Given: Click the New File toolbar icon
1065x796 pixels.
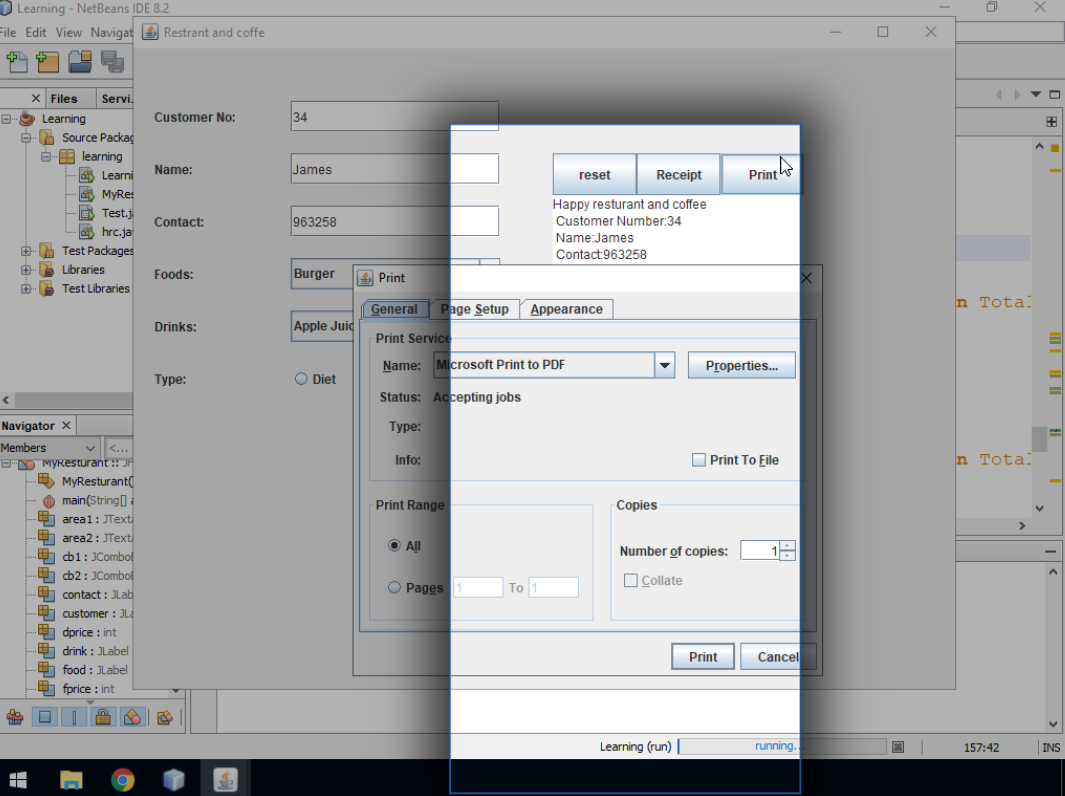Looking at the screenshot, I should tap(17, 62).
